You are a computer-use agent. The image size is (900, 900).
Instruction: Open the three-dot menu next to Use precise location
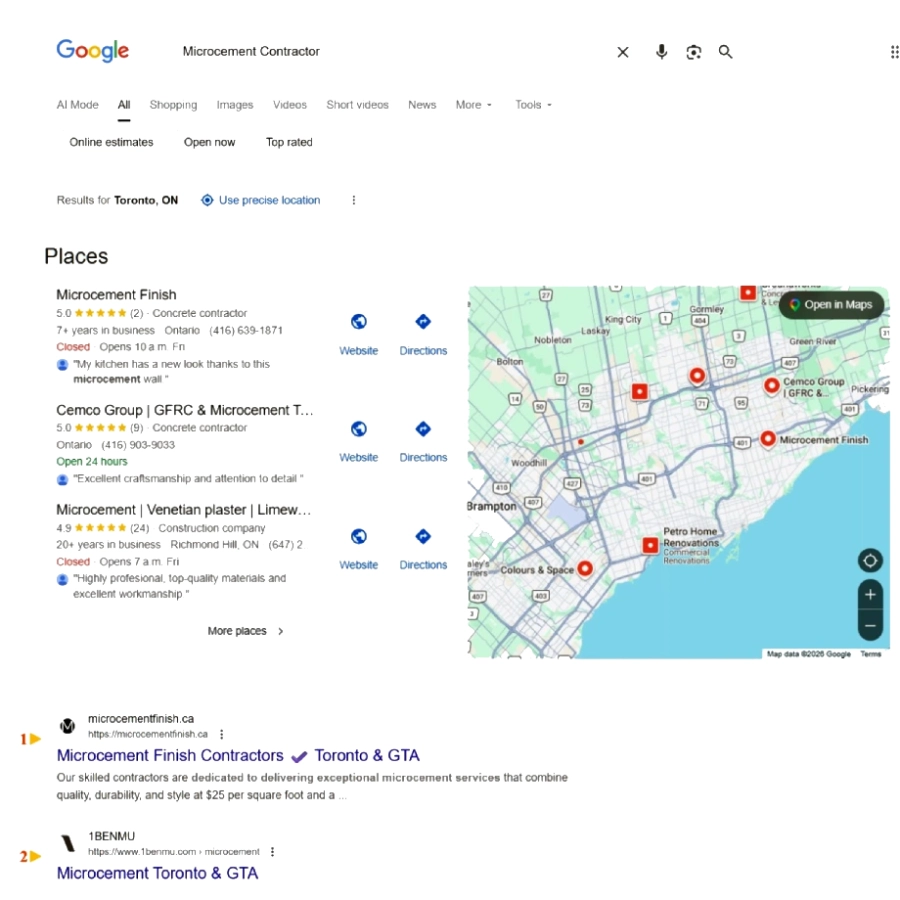[x=354, y=200]
